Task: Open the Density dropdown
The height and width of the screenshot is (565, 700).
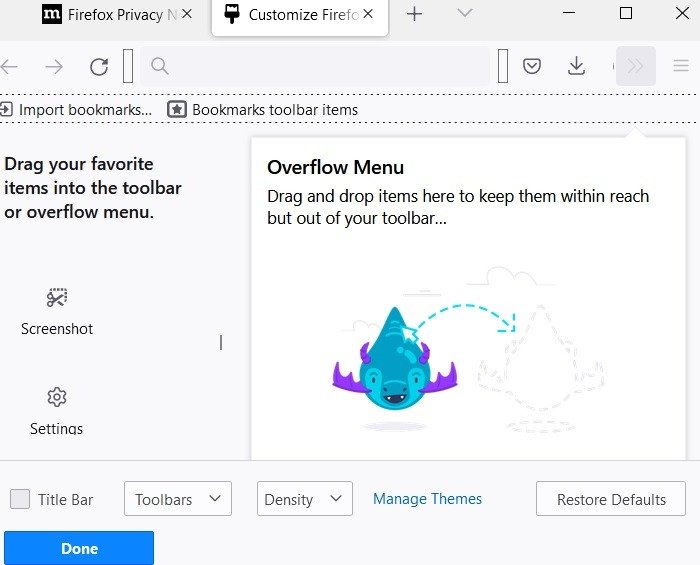Action: [x=304, y=499]
